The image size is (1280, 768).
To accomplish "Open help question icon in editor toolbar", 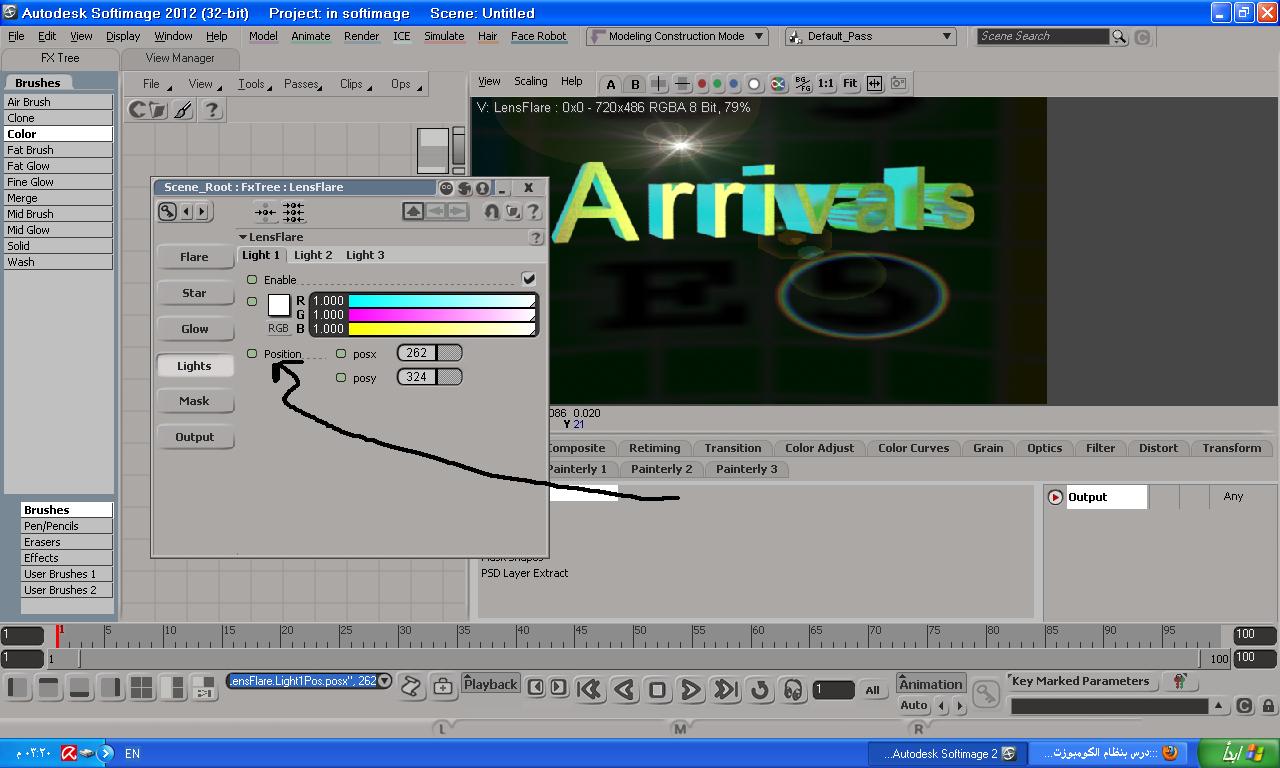I will (533, 211).
